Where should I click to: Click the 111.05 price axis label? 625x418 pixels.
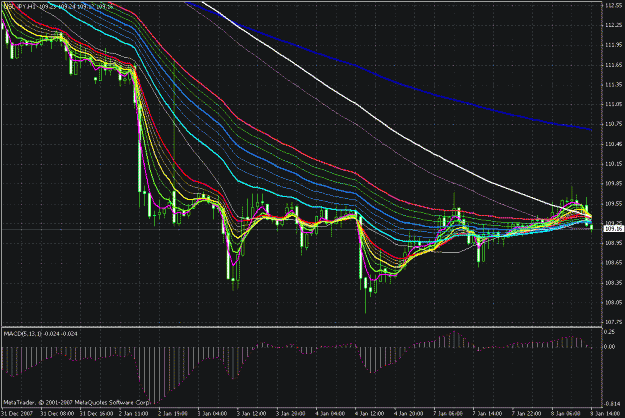coord(614,104)
